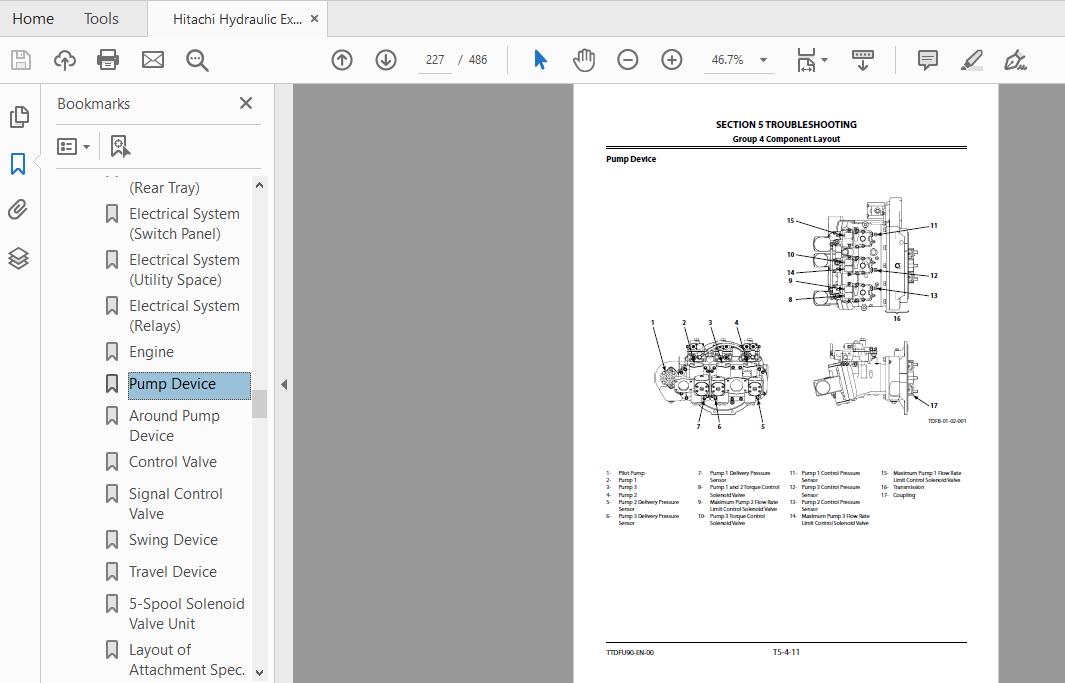Open the Swing Device bookmark
The image size is (1065, 683).
[173, 540]
